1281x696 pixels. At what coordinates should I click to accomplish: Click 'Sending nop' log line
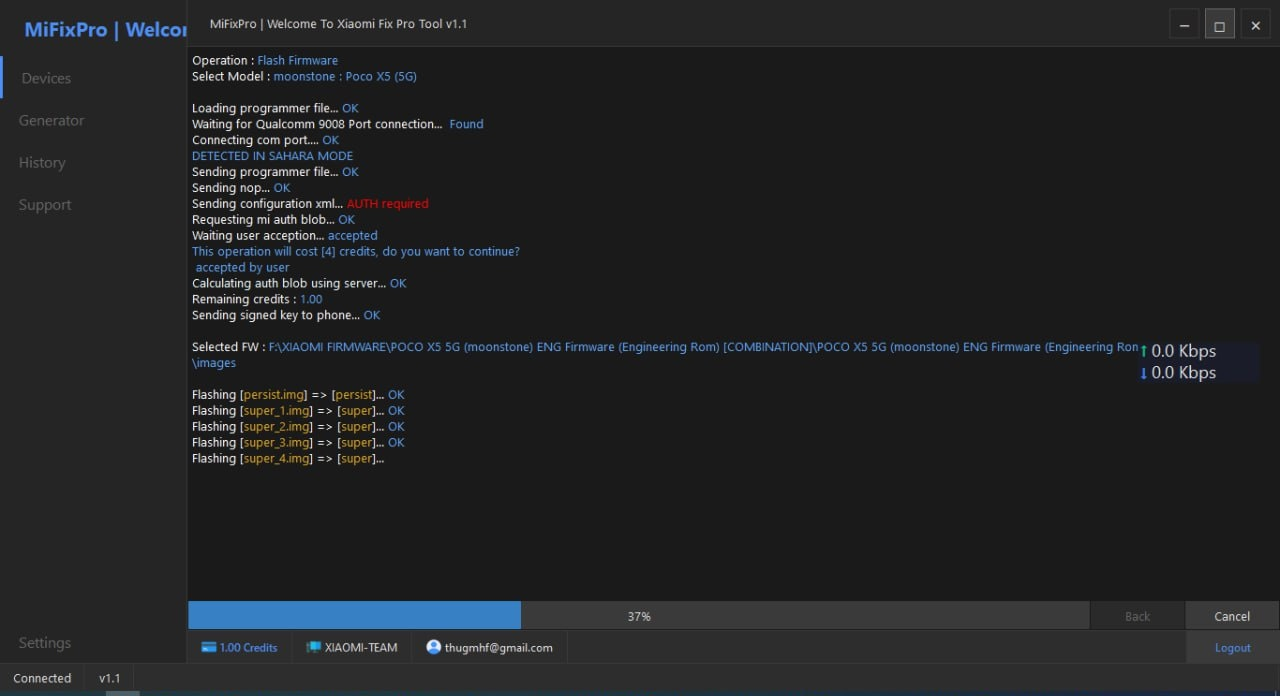(241, 188)
